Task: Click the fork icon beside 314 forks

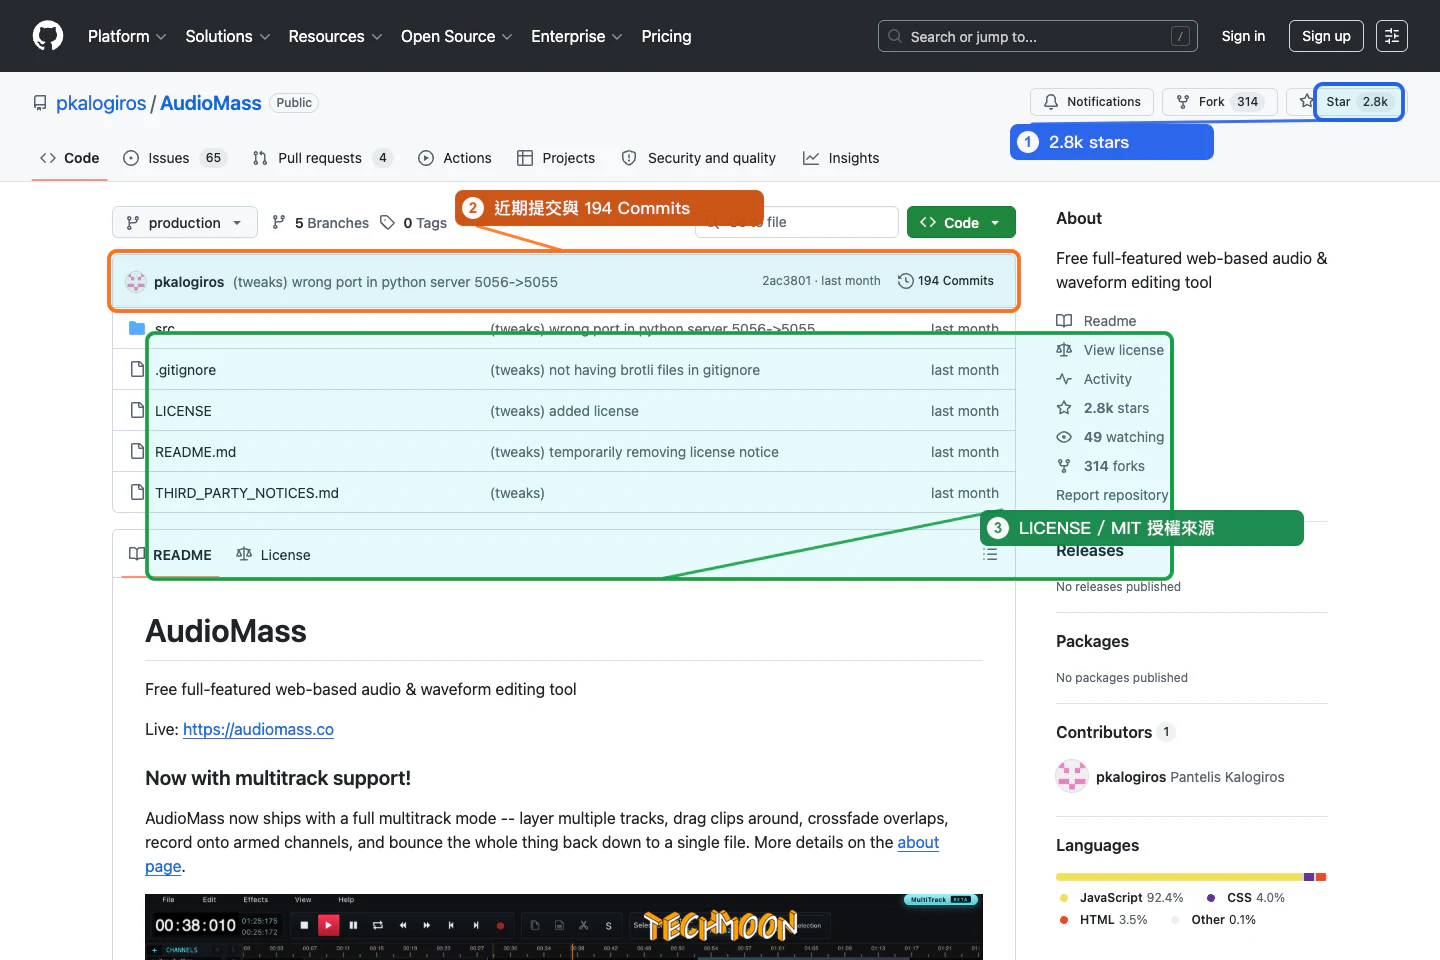Action: tap(1064, 466)
